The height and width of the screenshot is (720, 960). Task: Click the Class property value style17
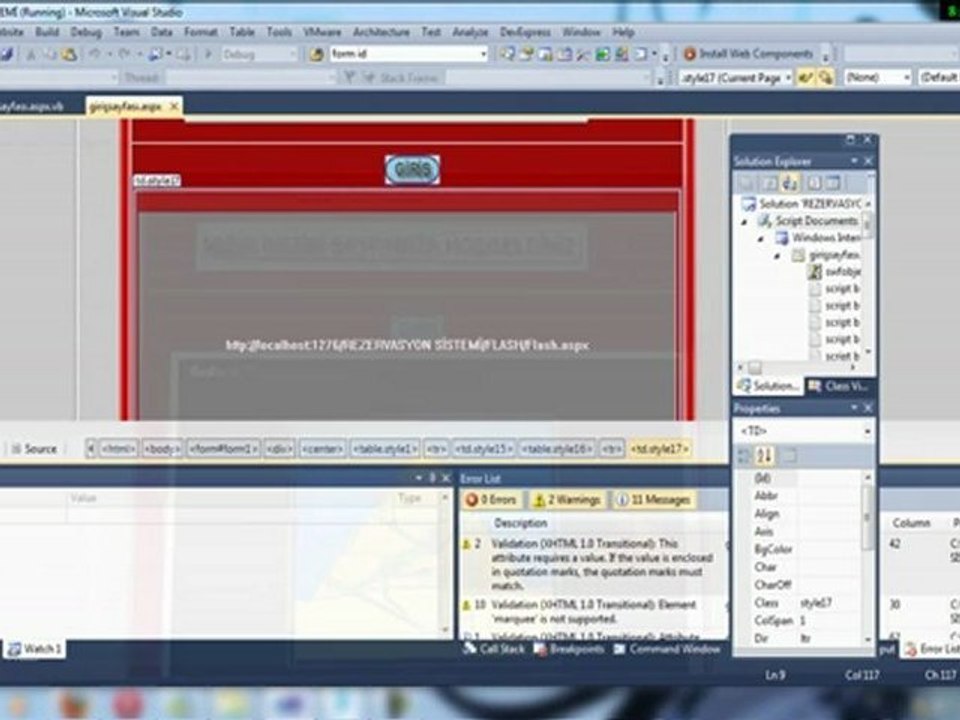(816, 603)
